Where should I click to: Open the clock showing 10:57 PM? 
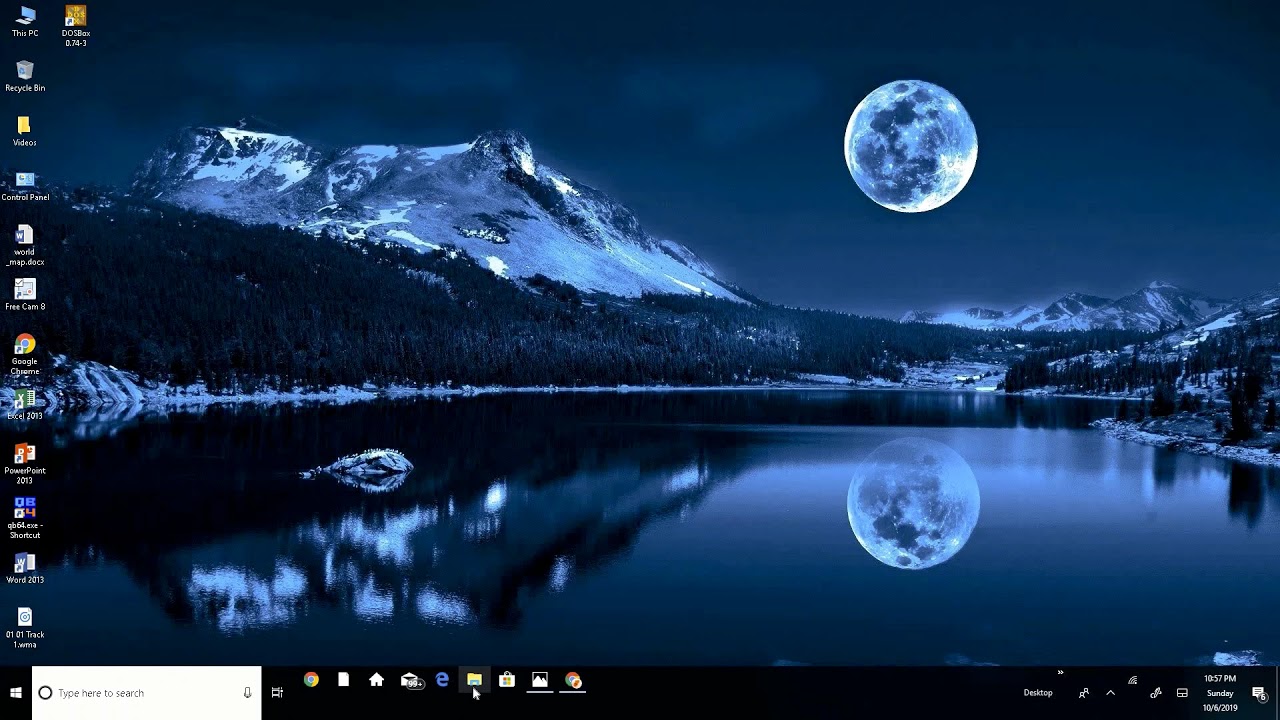[1220, 693]
